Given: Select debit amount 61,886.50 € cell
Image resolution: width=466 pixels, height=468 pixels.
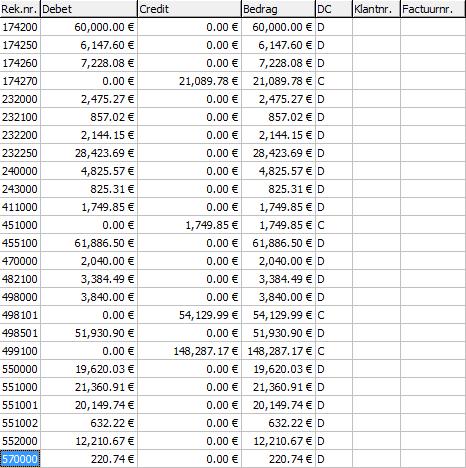Looking at the screenshot, I should 89,243.
